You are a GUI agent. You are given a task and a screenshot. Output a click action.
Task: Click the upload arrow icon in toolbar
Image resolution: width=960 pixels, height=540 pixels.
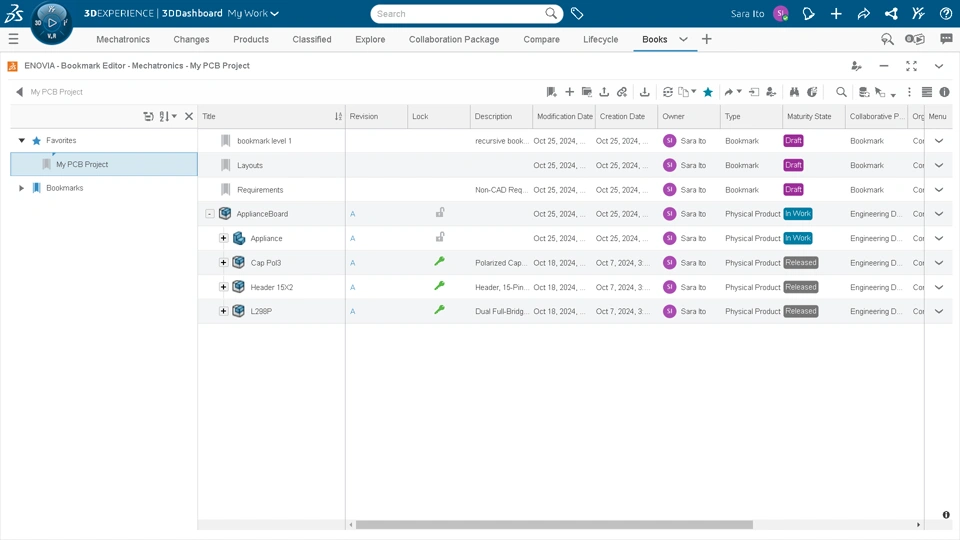(604, 92)
